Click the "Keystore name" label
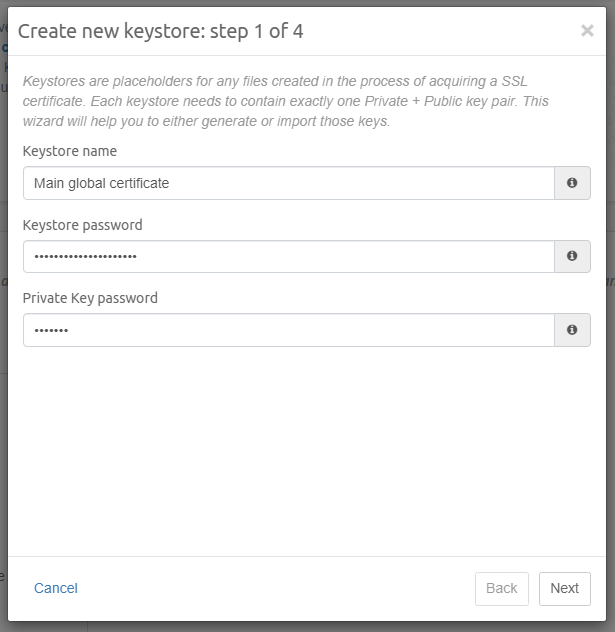The image size is (615, 632). point(70,151)
